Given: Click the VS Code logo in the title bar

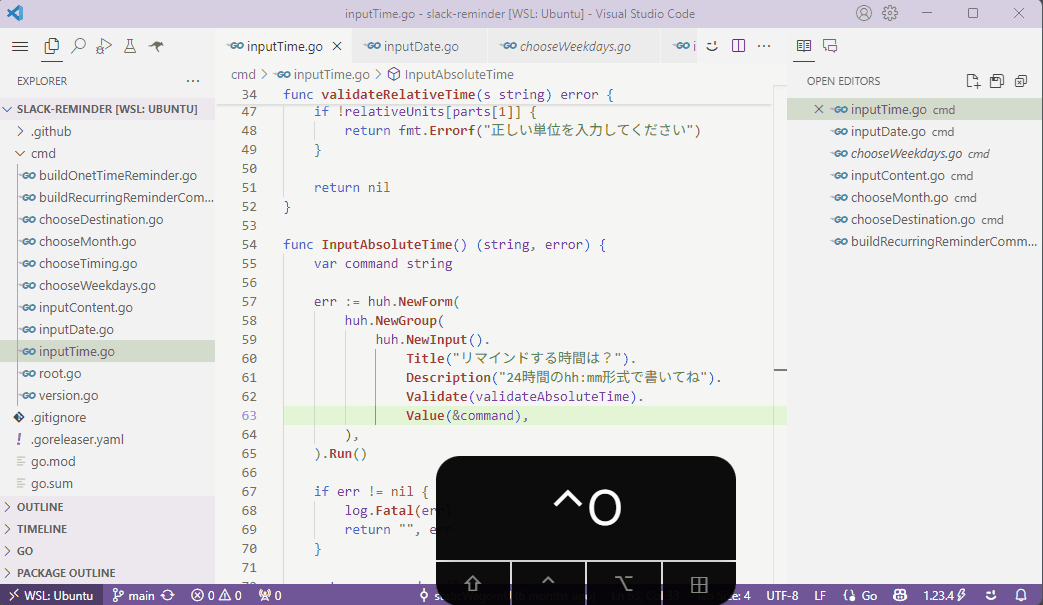Looking at the screenshot, I should [x=15, y=13].
